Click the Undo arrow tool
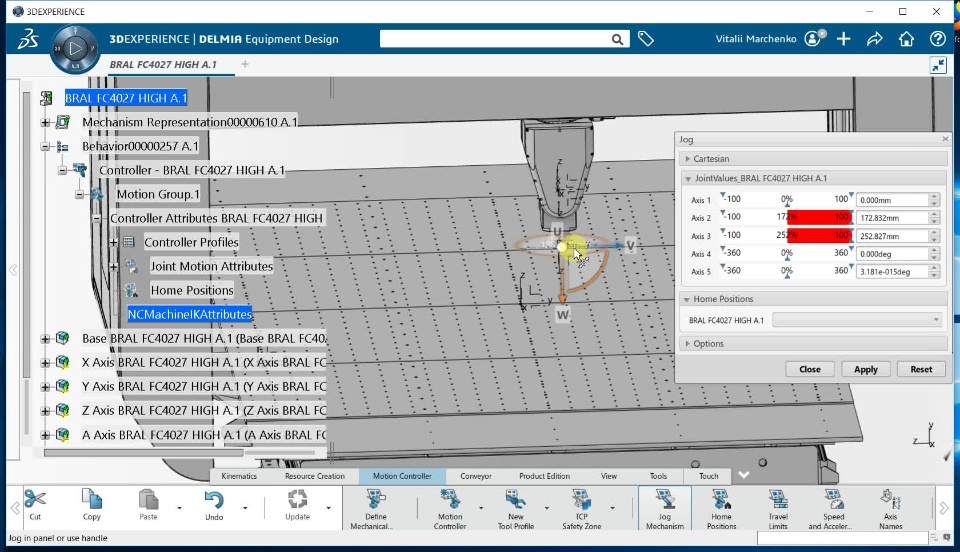This screenshot has width=960, height=552. [214, 505]
